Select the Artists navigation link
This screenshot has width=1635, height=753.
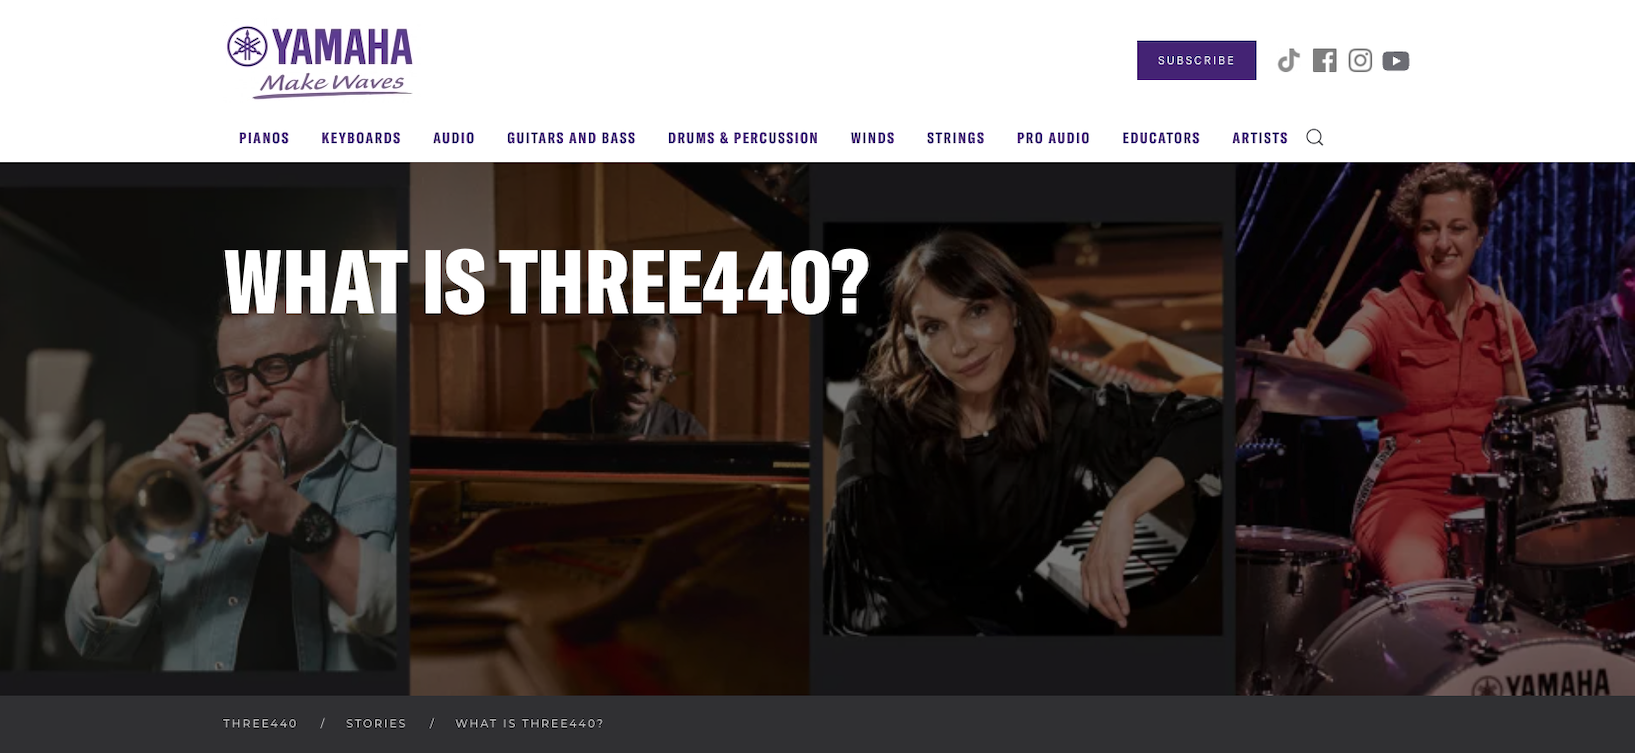1260,138
